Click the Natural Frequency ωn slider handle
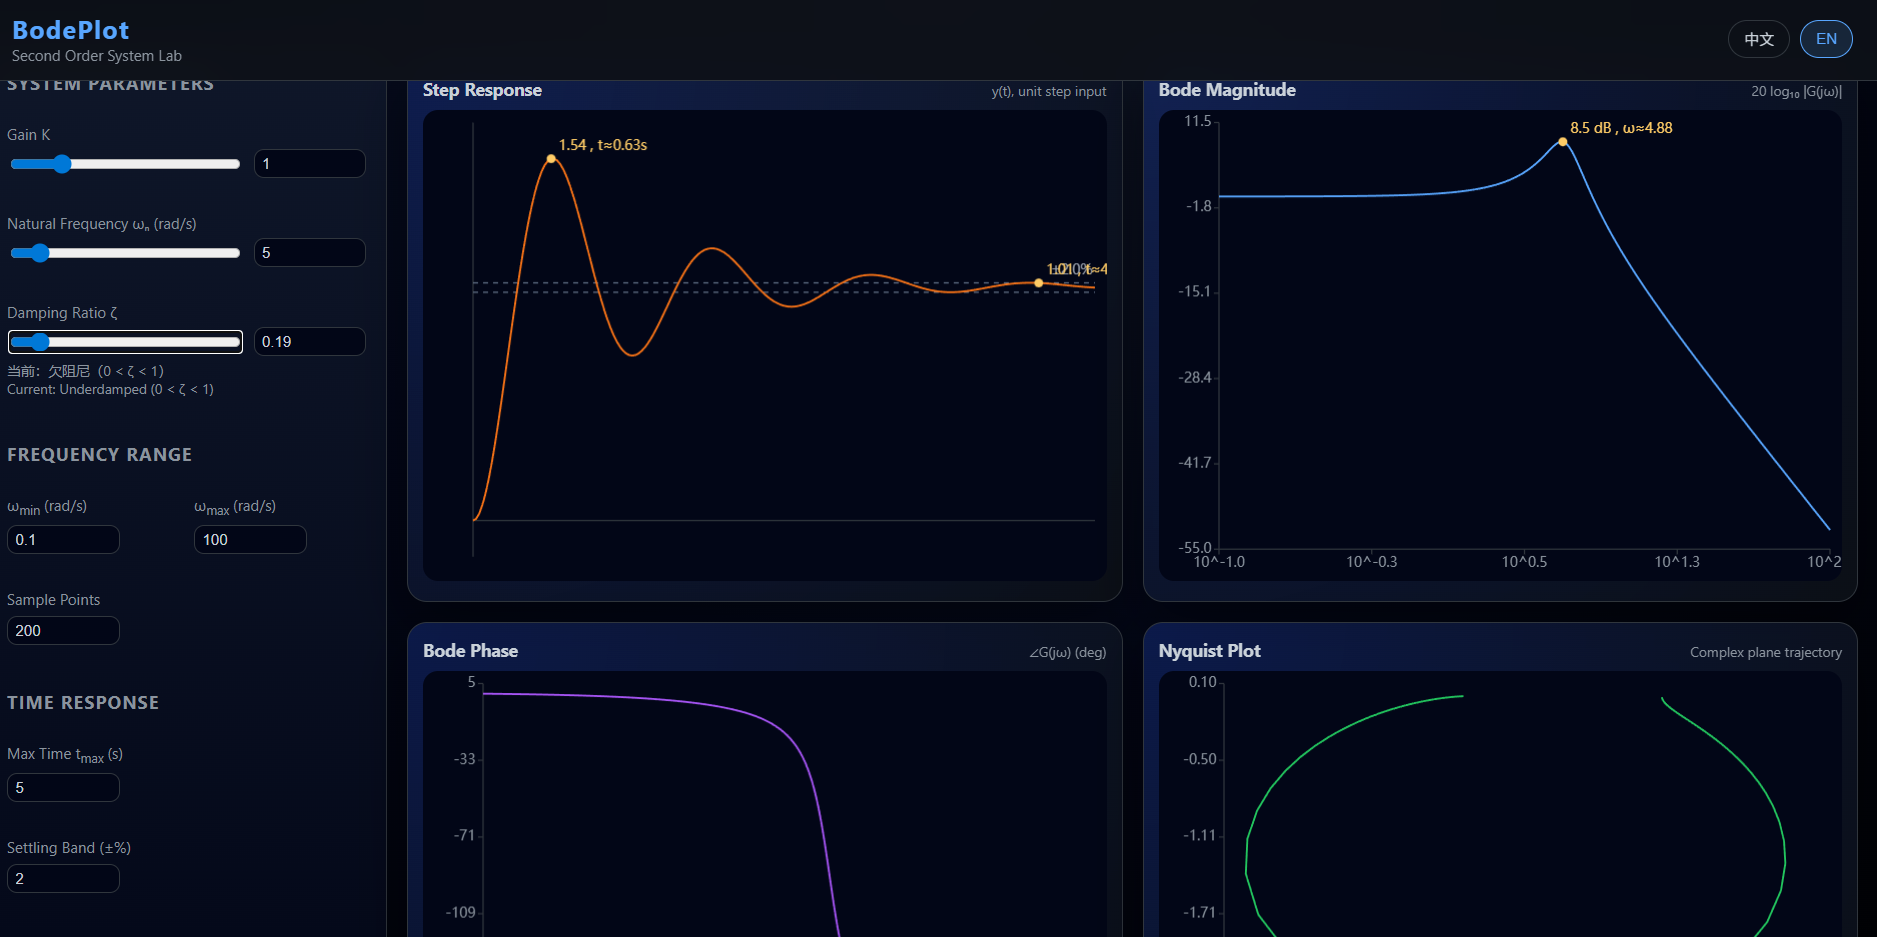 click(x=41, y=253)
